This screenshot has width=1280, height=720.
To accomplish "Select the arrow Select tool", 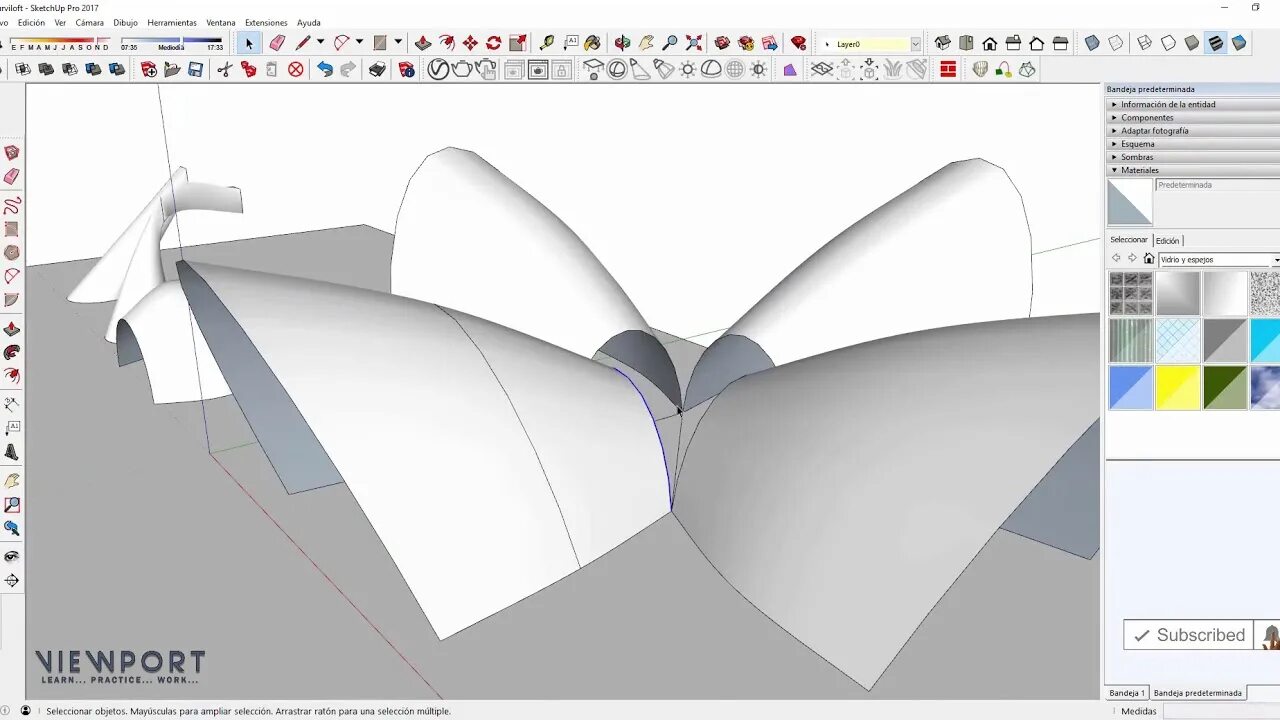I will (249, 43).
